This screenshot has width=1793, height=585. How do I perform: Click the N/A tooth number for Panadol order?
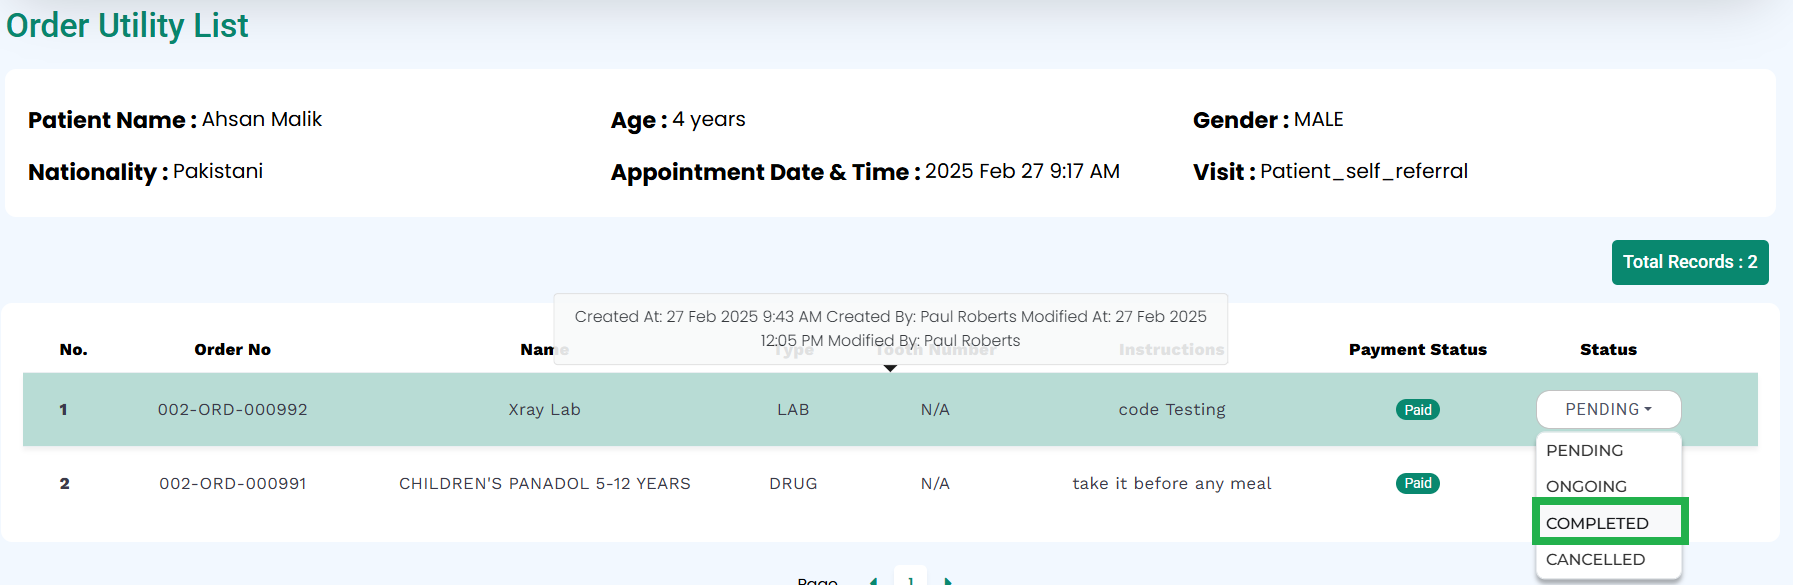tap(935, 483)
